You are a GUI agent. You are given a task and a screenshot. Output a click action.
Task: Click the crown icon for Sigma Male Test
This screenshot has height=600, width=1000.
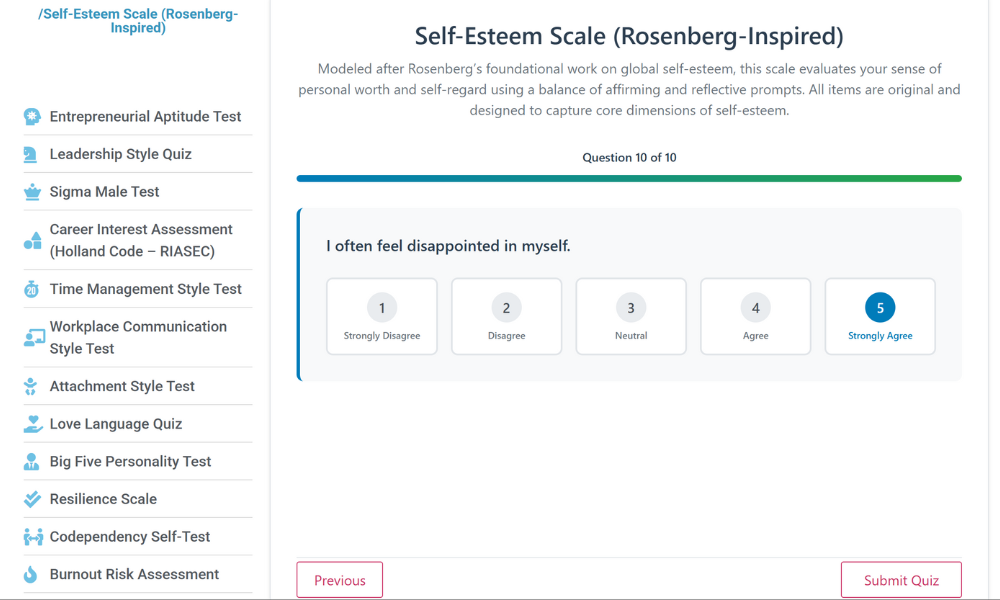31,191
